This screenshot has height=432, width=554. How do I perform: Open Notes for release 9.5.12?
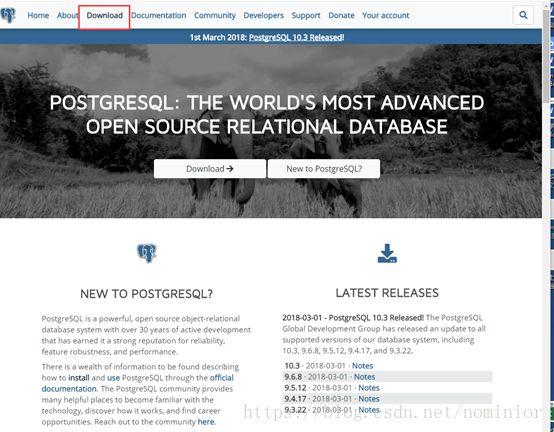tap(369, 388)
